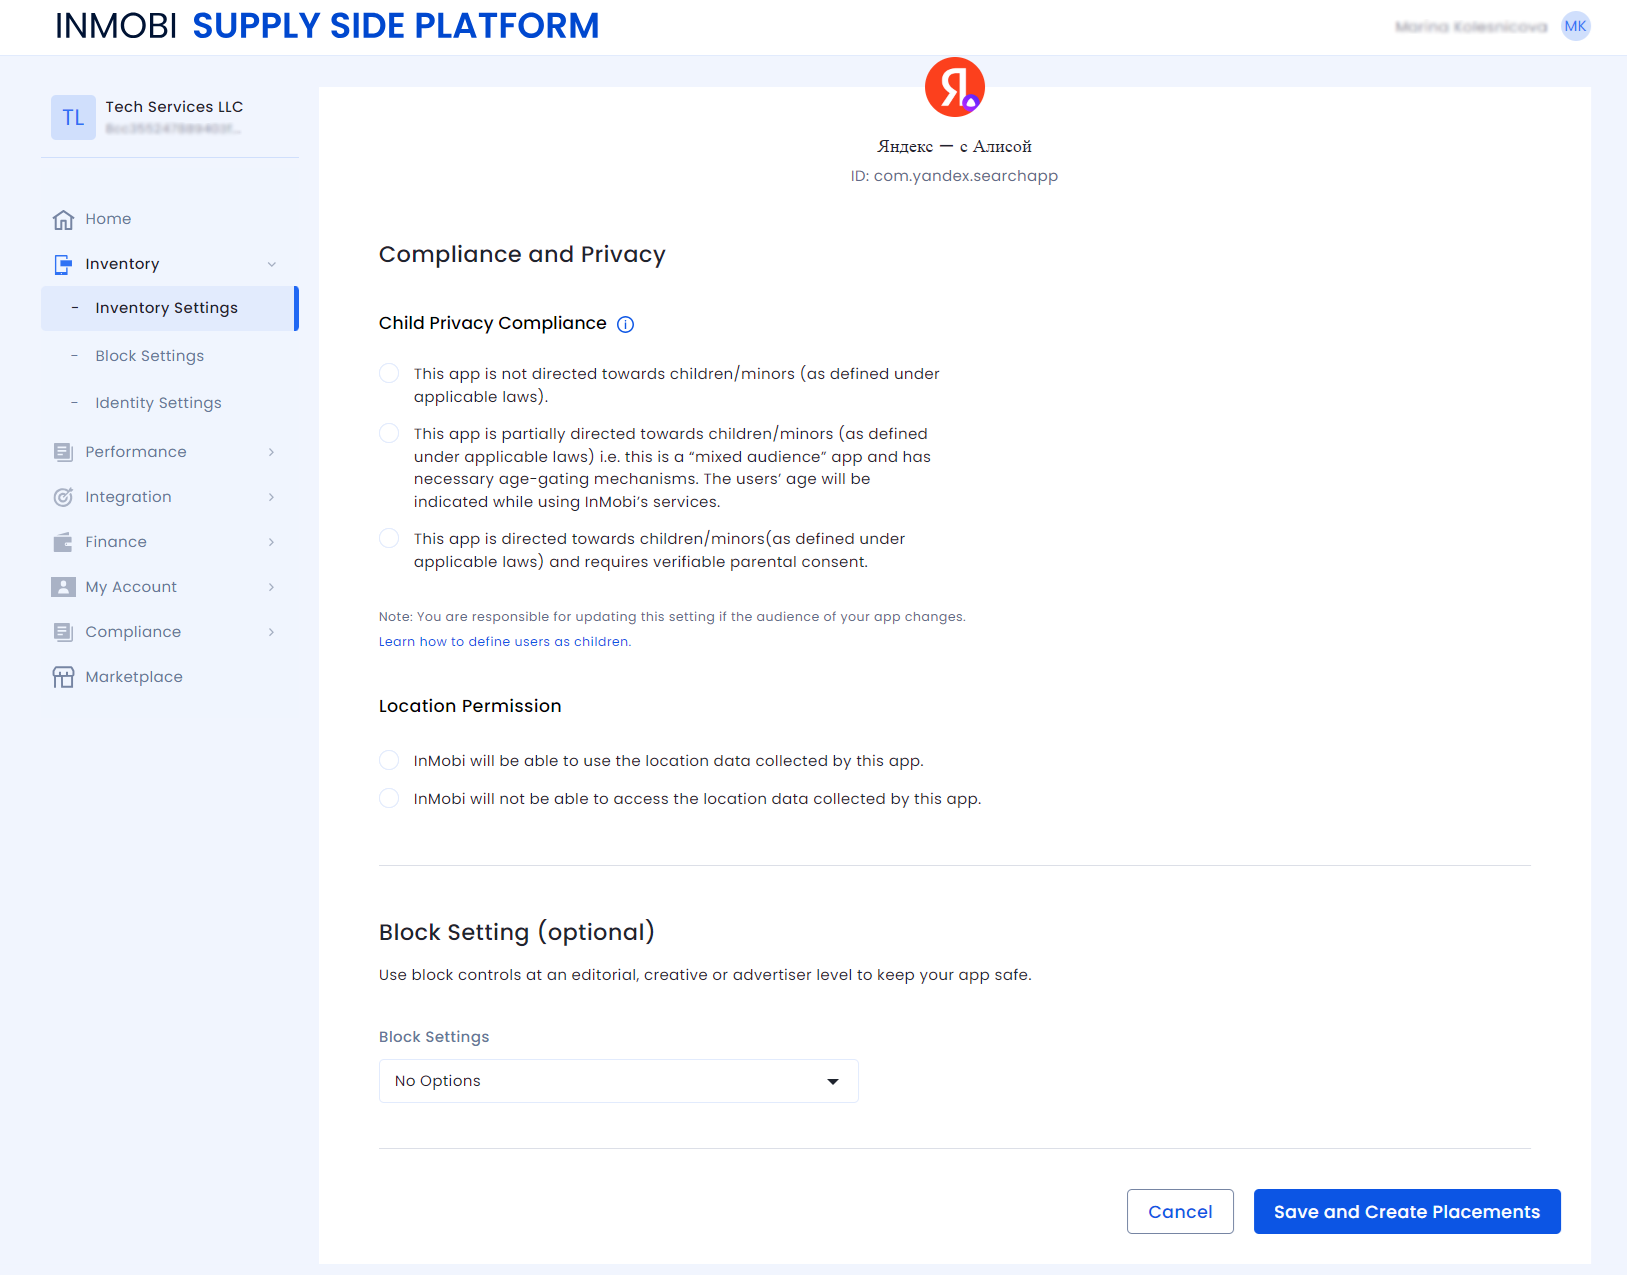Click the MK user avatar

pos(1575,27)
